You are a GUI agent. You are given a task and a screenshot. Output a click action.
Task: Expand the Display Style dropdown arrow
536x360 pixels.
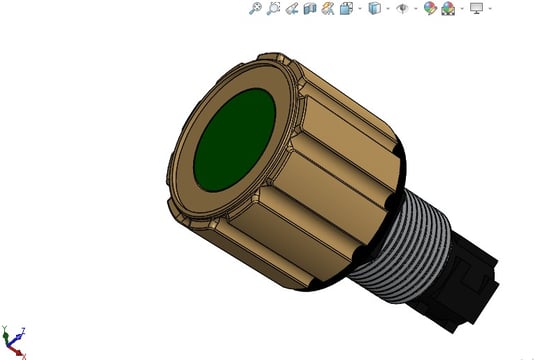(x=388, y=9)
